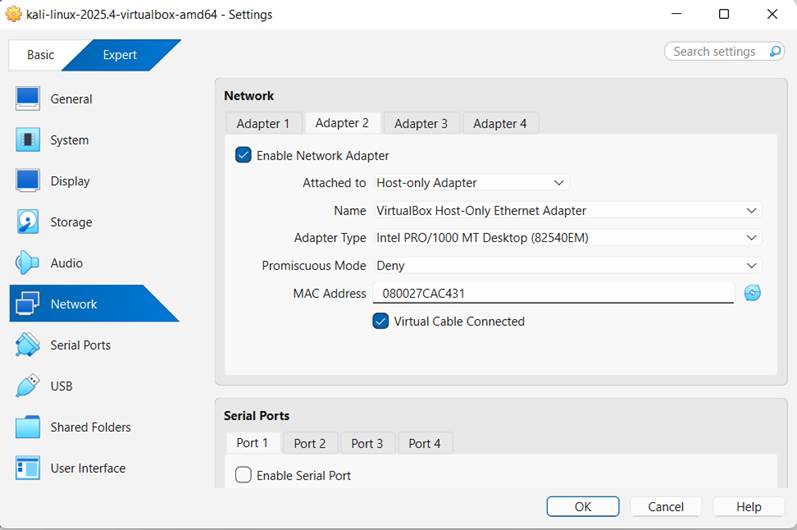The image size is (797, 530).
Task: Open General settings via monitor icon
Action: pyautogui.click(x=28, y=99)
